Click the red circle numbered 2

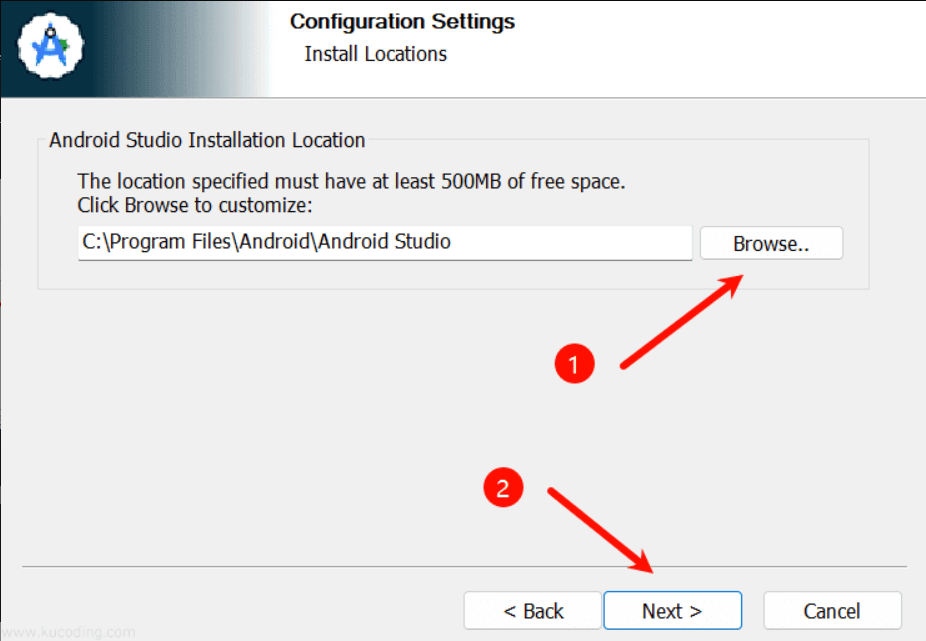504,487
